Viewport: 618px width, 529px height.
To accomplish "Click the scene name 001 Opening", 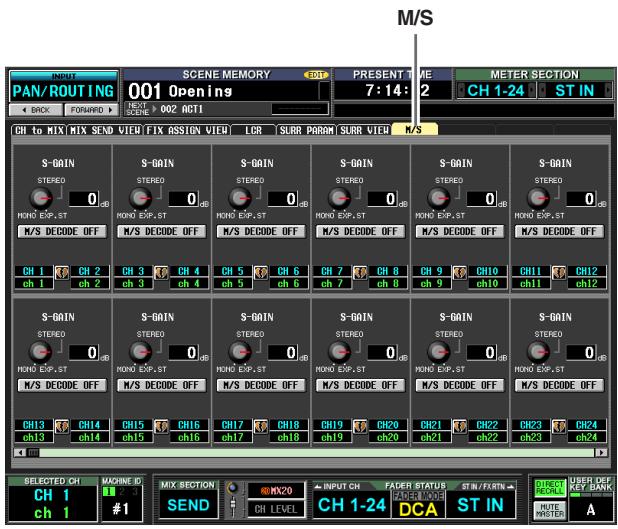I will (x=181, y=91).
